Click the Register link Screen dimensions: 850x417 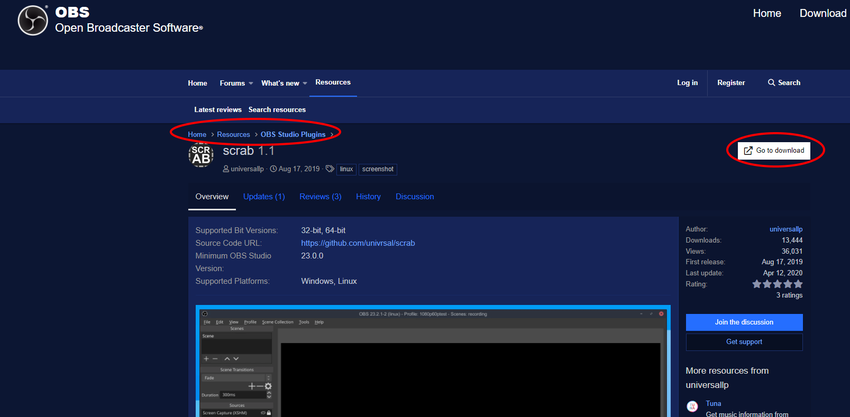click(x=731, y=83)
